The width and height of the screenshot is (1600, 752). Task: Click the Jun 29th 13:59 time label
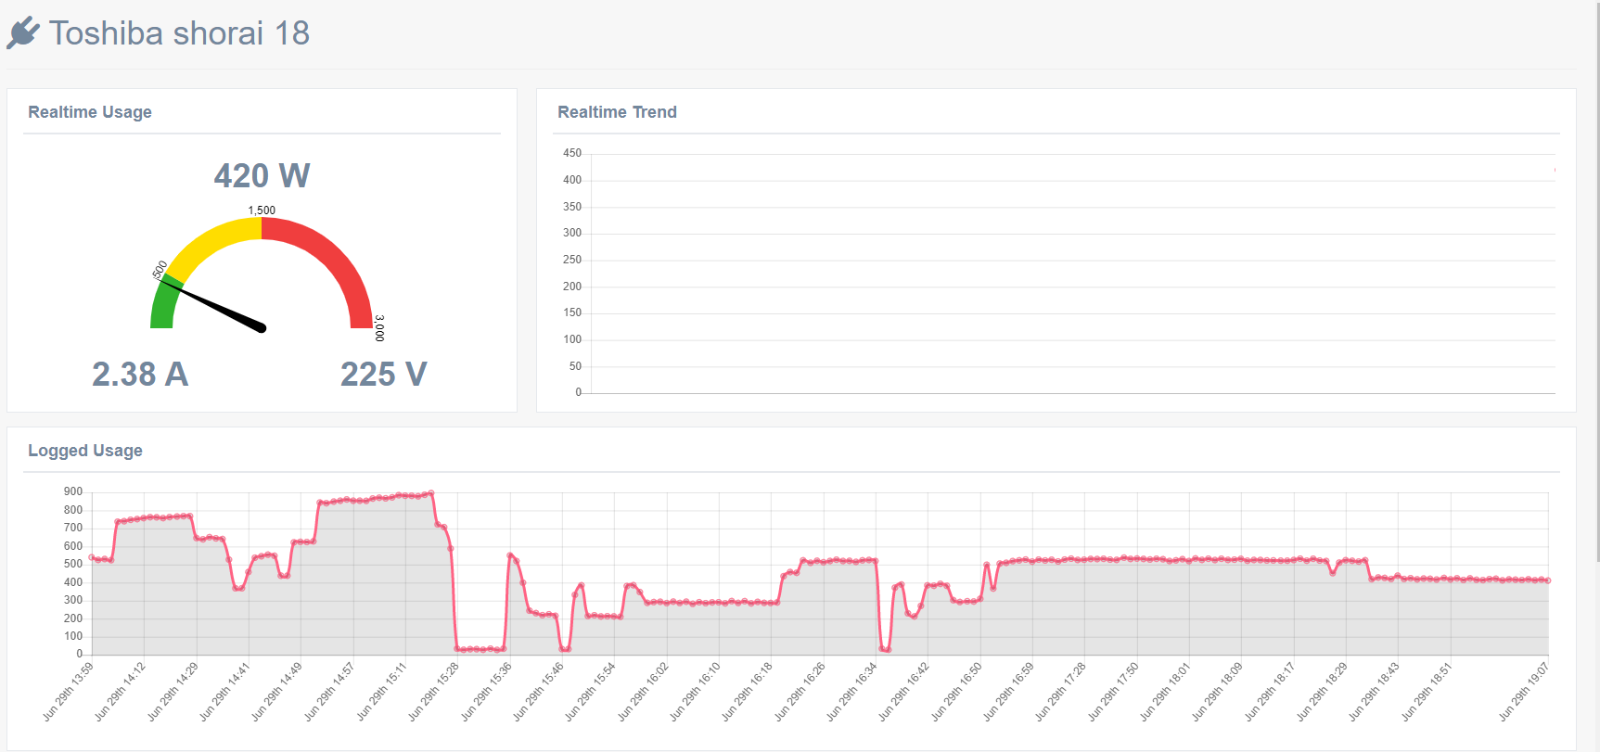pos(68,691)
